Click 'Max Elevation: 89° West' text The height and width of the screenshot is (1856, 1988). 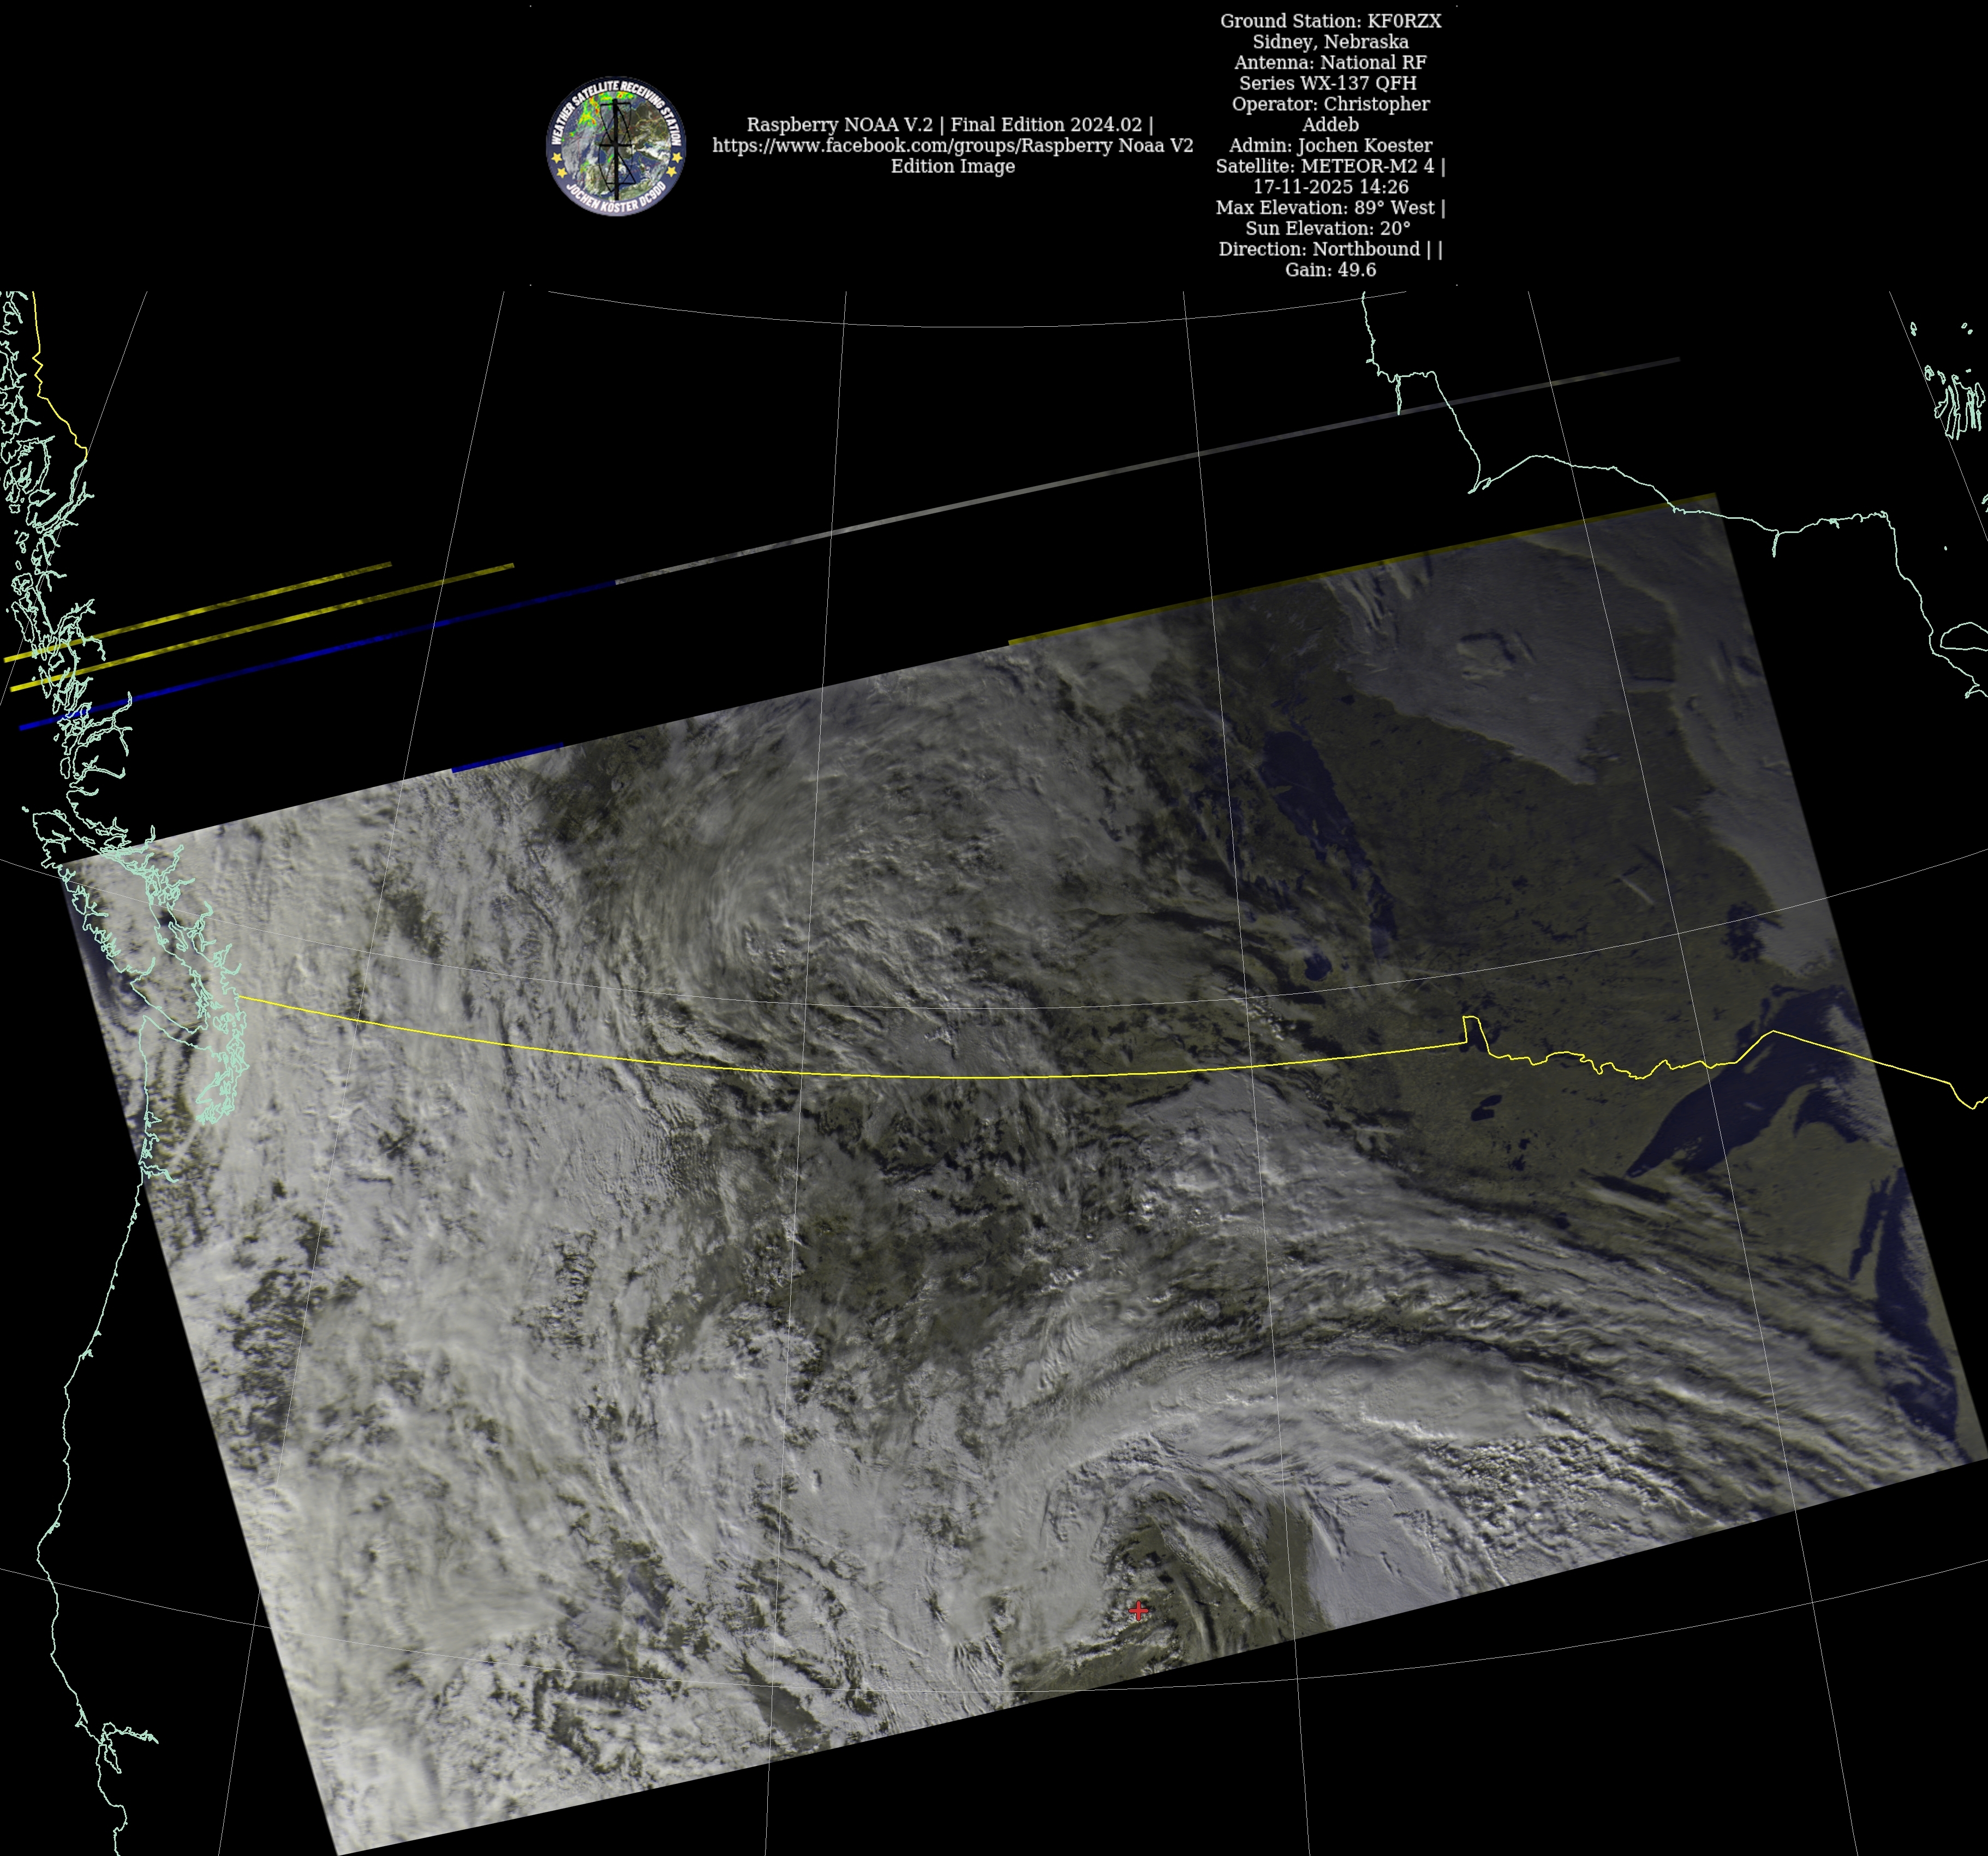click(1328, 208)
